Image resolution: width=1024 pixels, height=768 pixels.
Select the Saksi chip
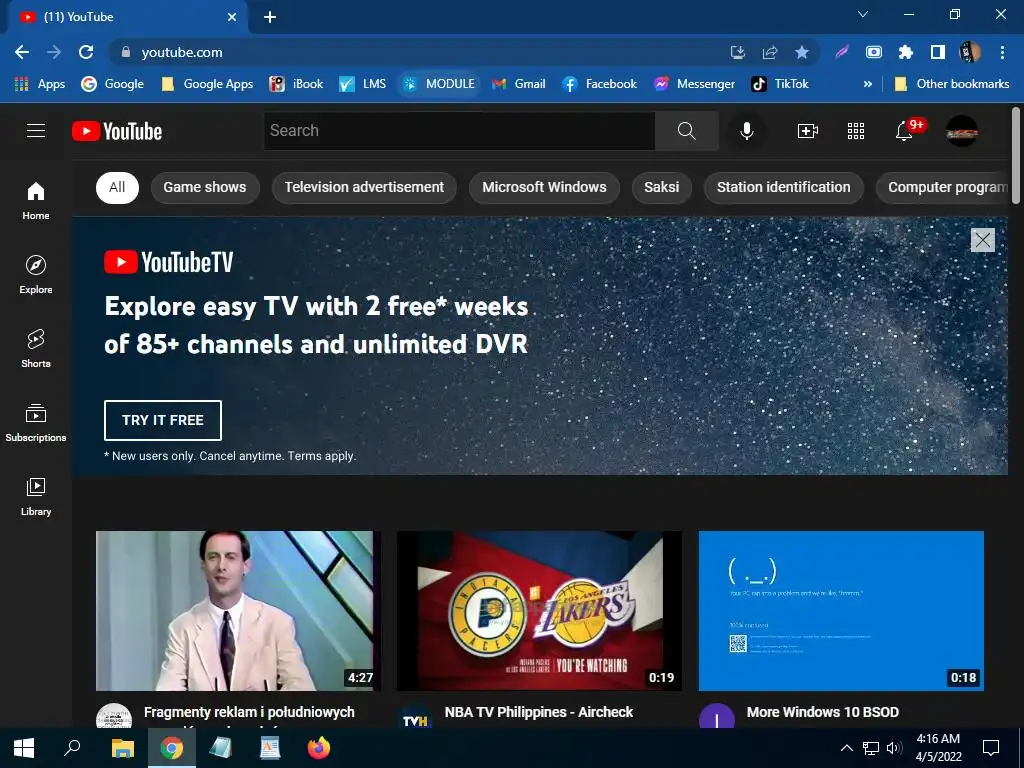point(662,187)
